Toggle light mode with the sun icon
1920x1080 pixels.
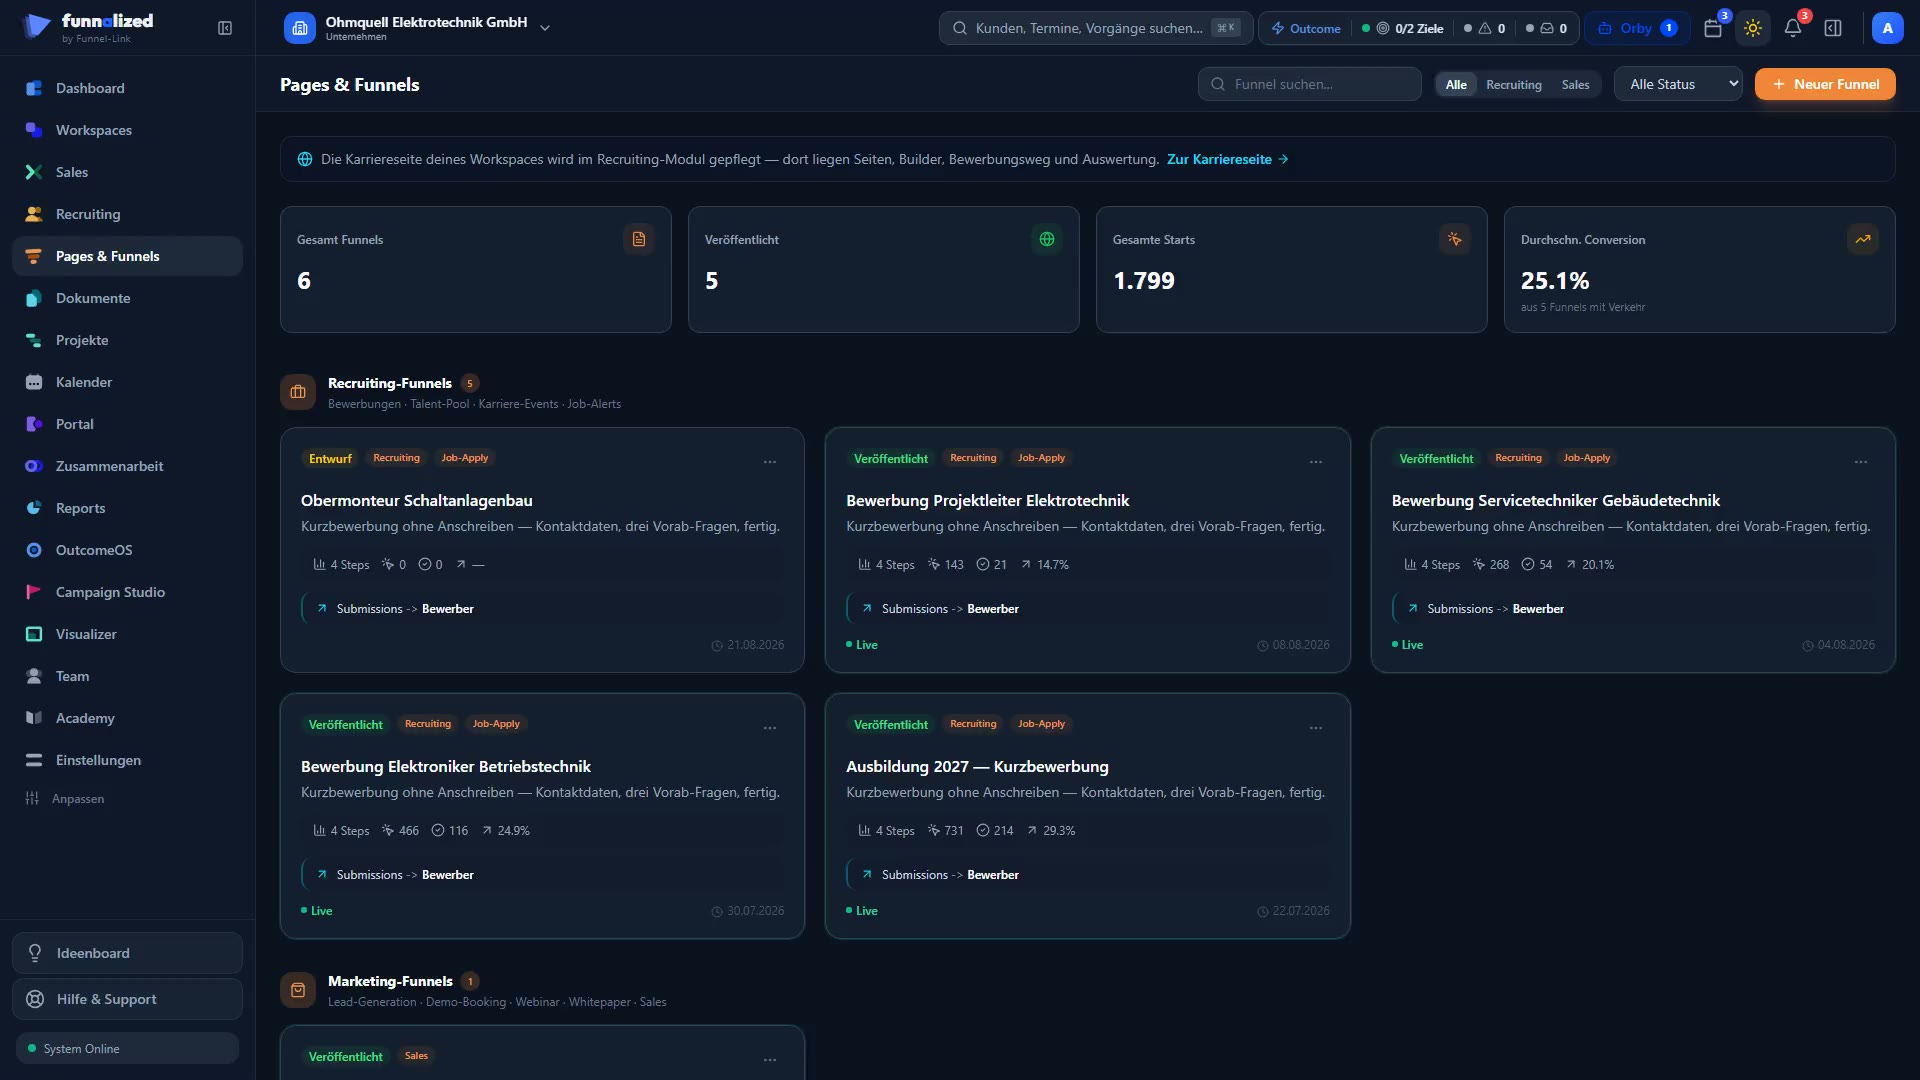[x=1753, y=28]
